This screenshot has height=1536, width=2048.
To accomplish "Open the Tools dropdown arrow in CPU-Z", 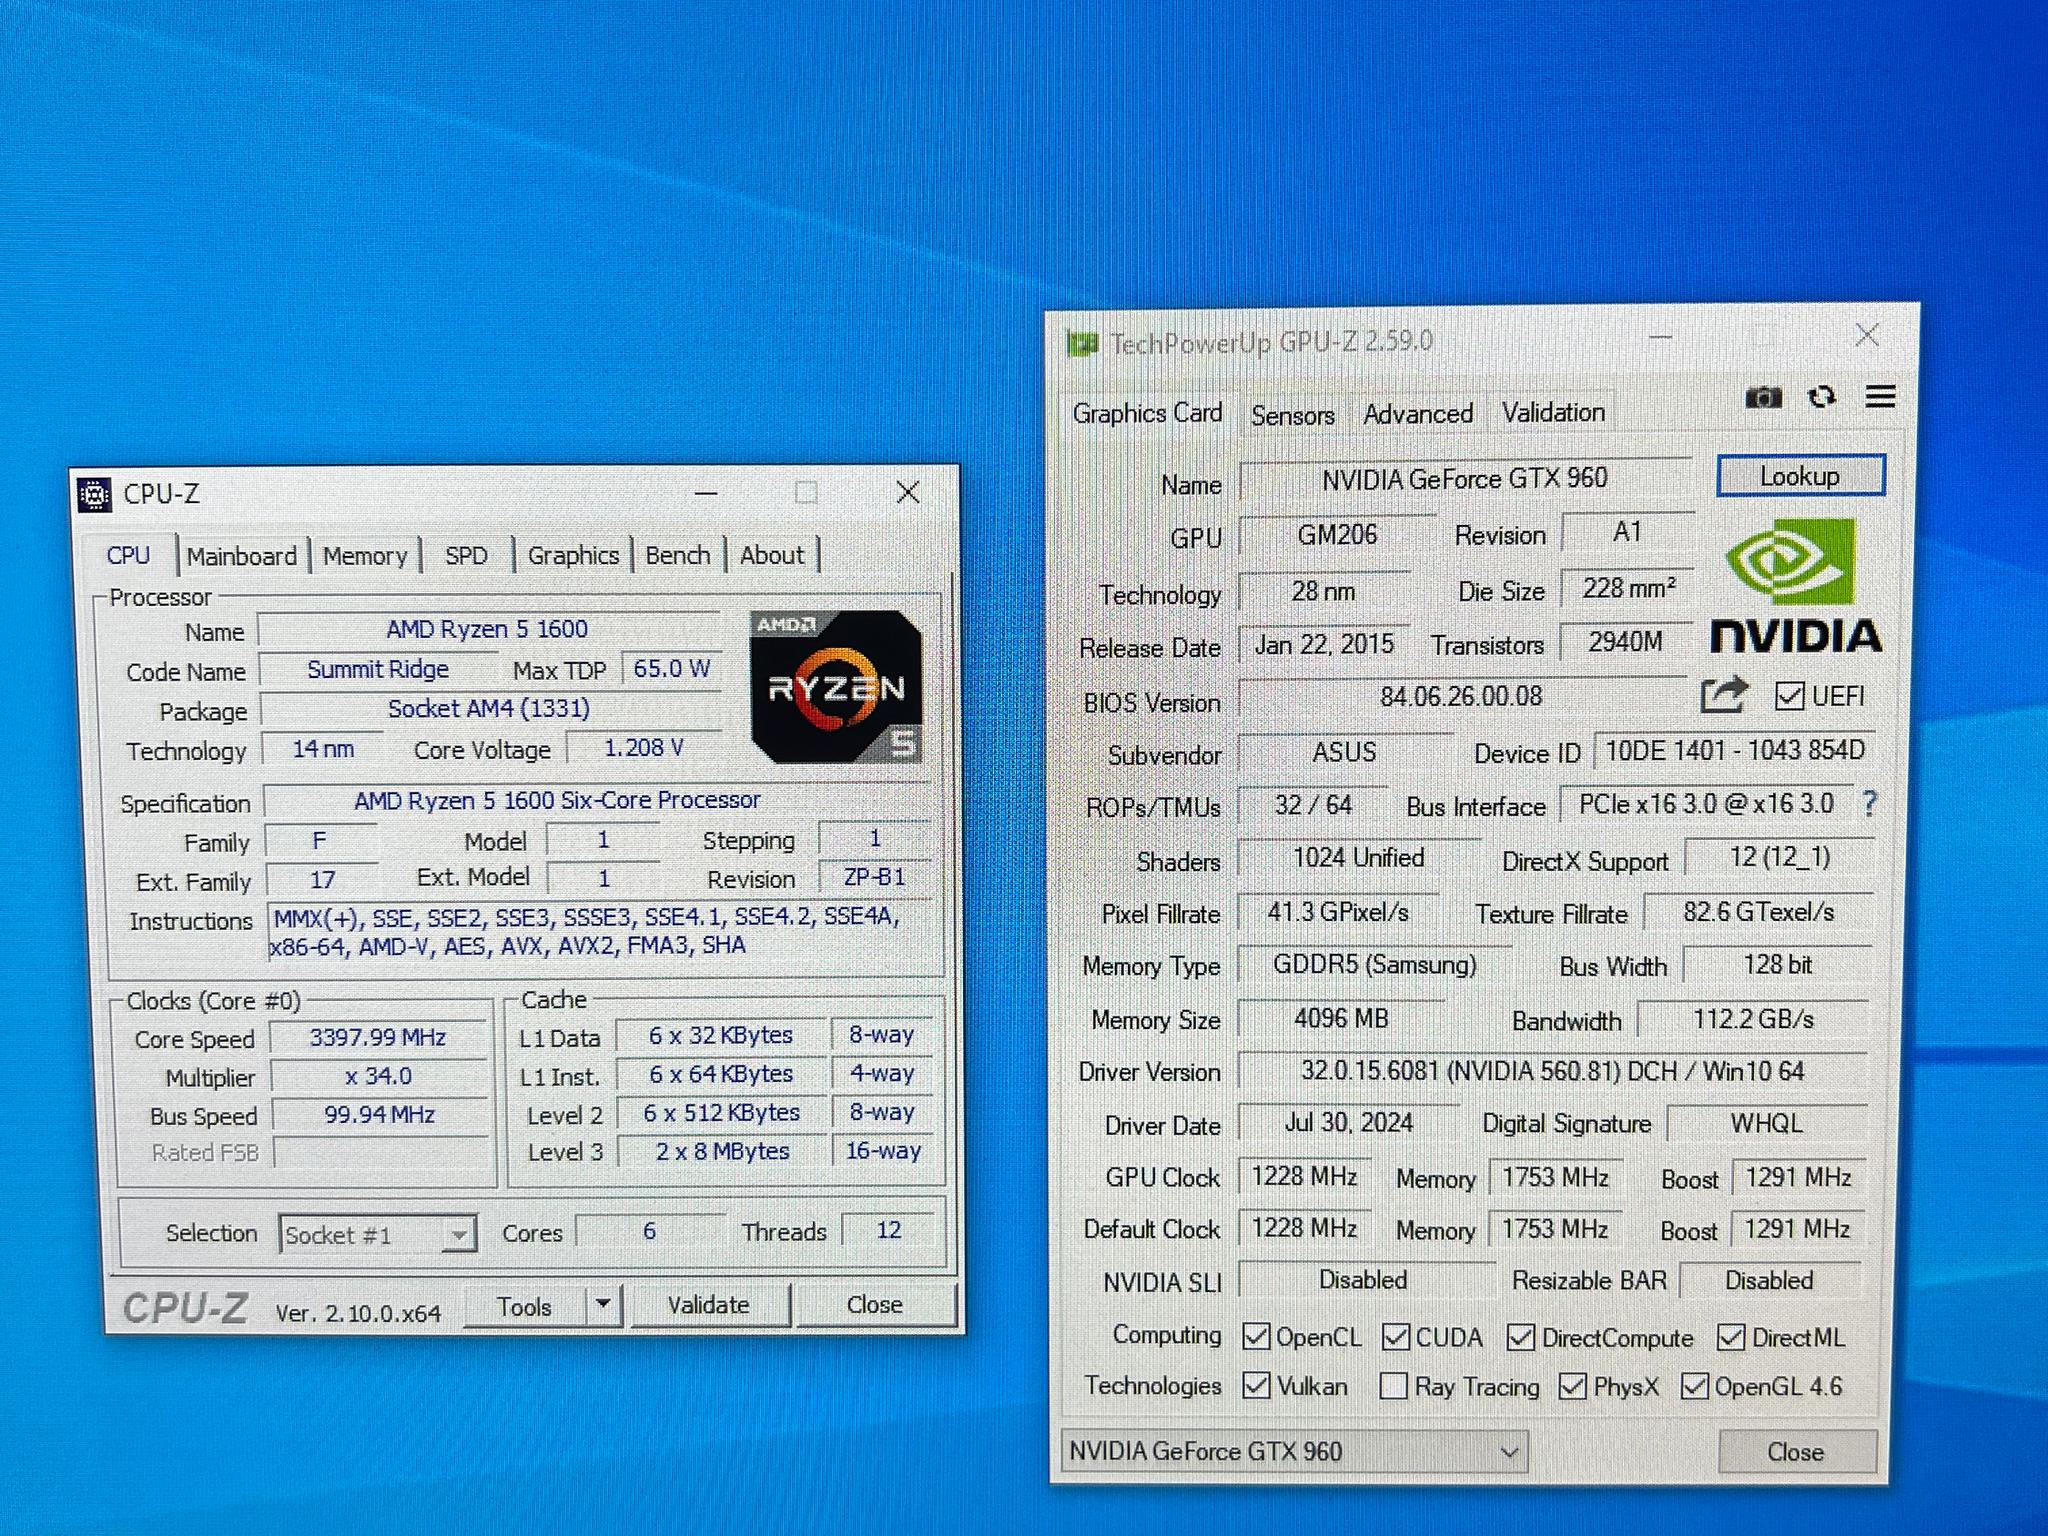I will [x=602, y=1305].
